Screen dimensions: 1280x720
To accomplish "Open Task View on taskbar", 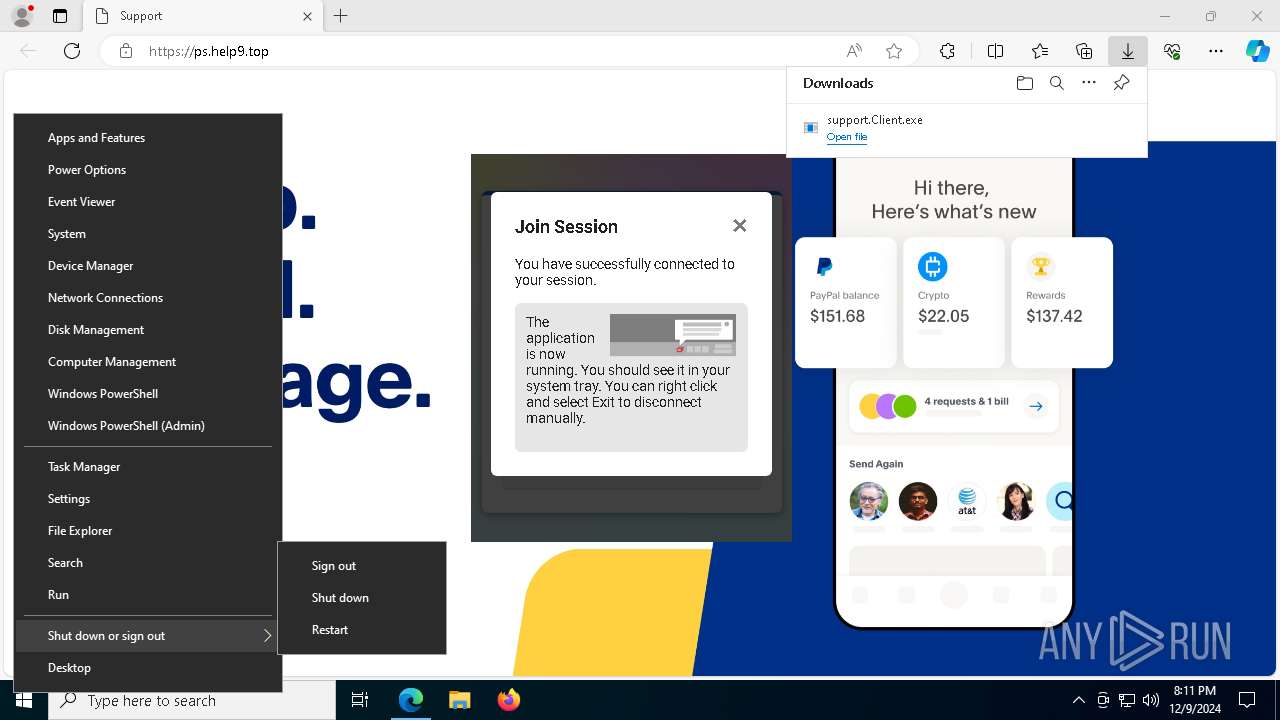I will click(x=360, y=700).
